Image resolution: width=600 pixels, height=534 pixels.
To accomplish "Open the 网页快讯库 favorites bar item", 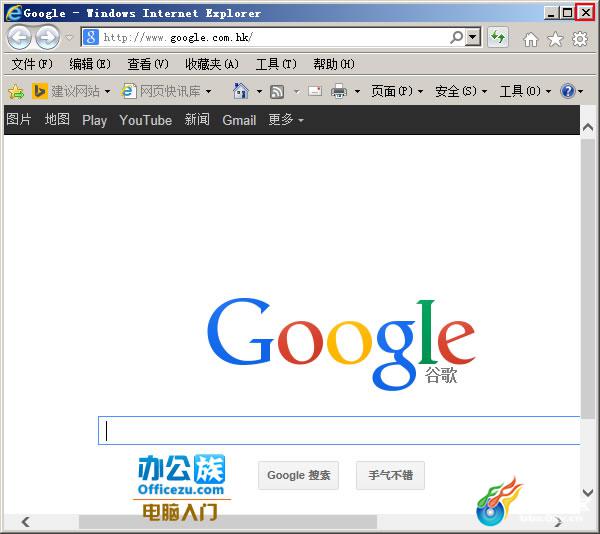I will [x=161, y=91].
